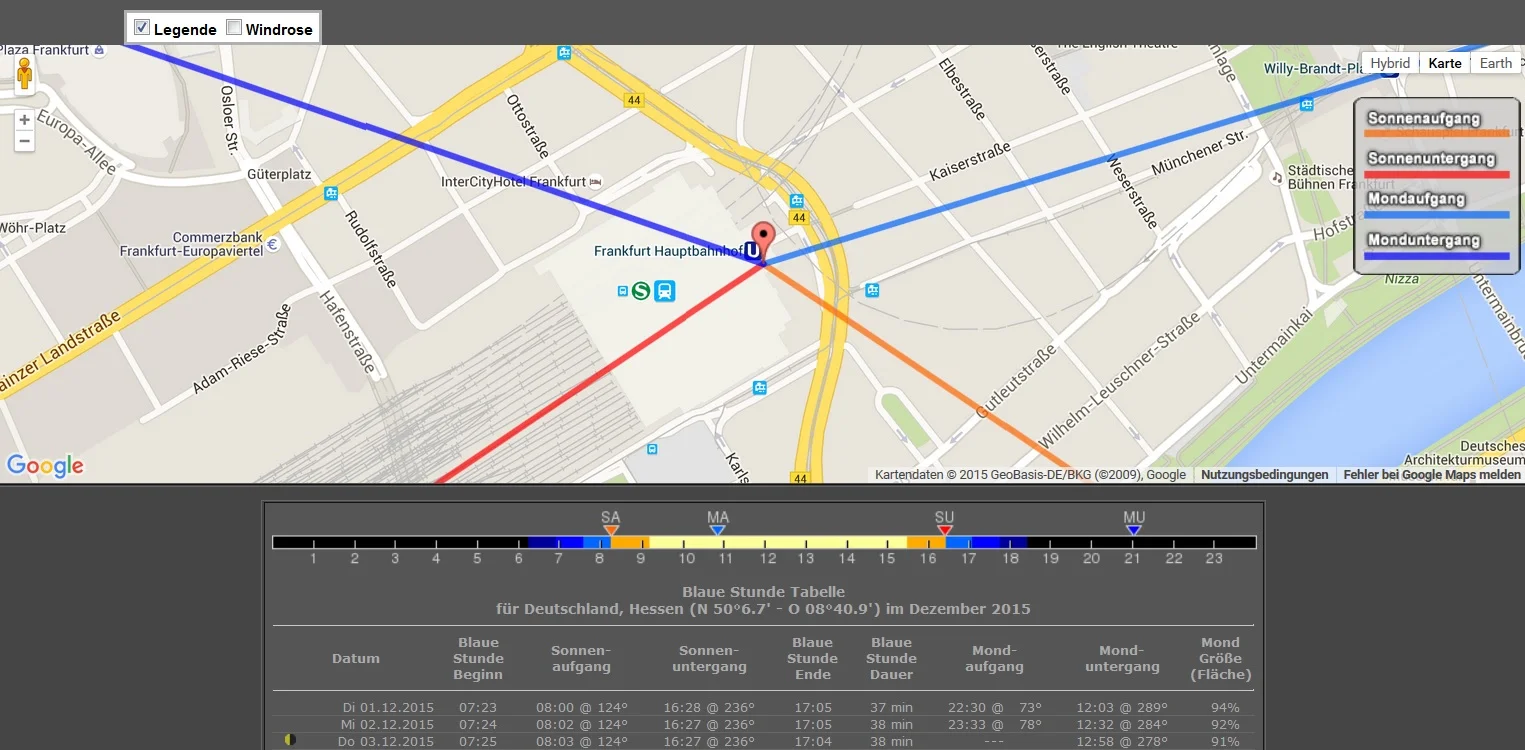Click the Sonnenaufgang column header
The image size is (1525, 750).
[580, 658]
